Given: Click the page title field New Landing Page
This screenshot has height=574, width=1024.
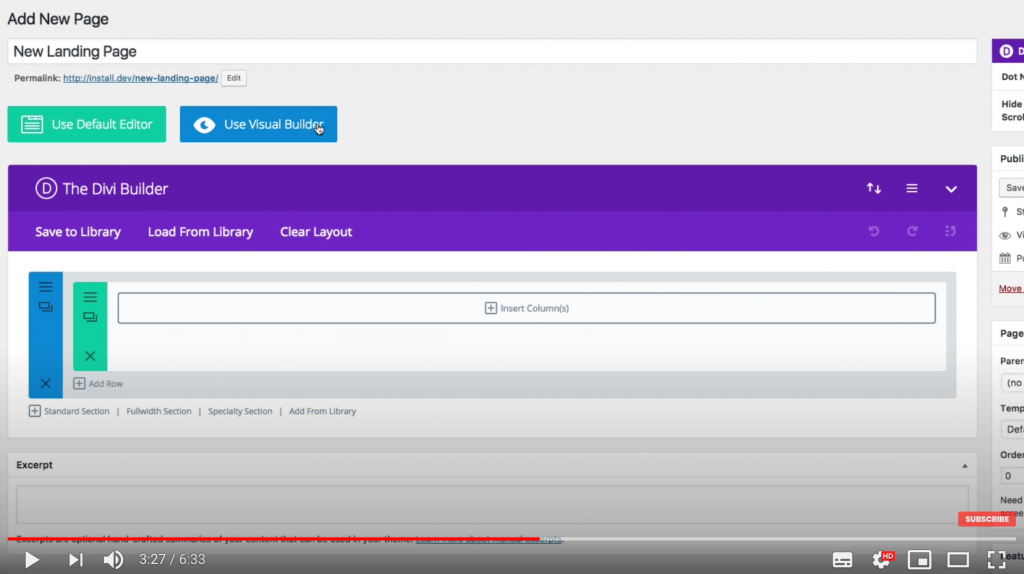Looking at the screenshot, I should pyautogui.click(x=492, y=52).
